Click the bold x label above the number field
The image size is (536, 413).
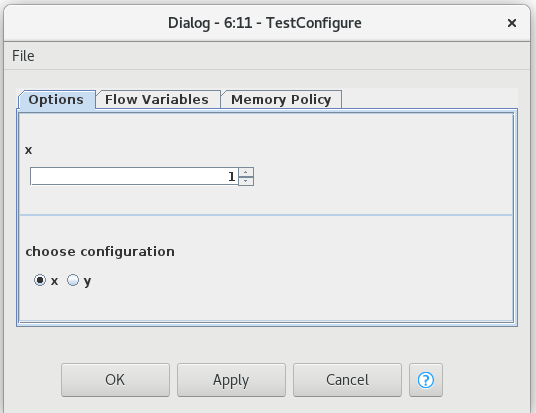[28, 150]
